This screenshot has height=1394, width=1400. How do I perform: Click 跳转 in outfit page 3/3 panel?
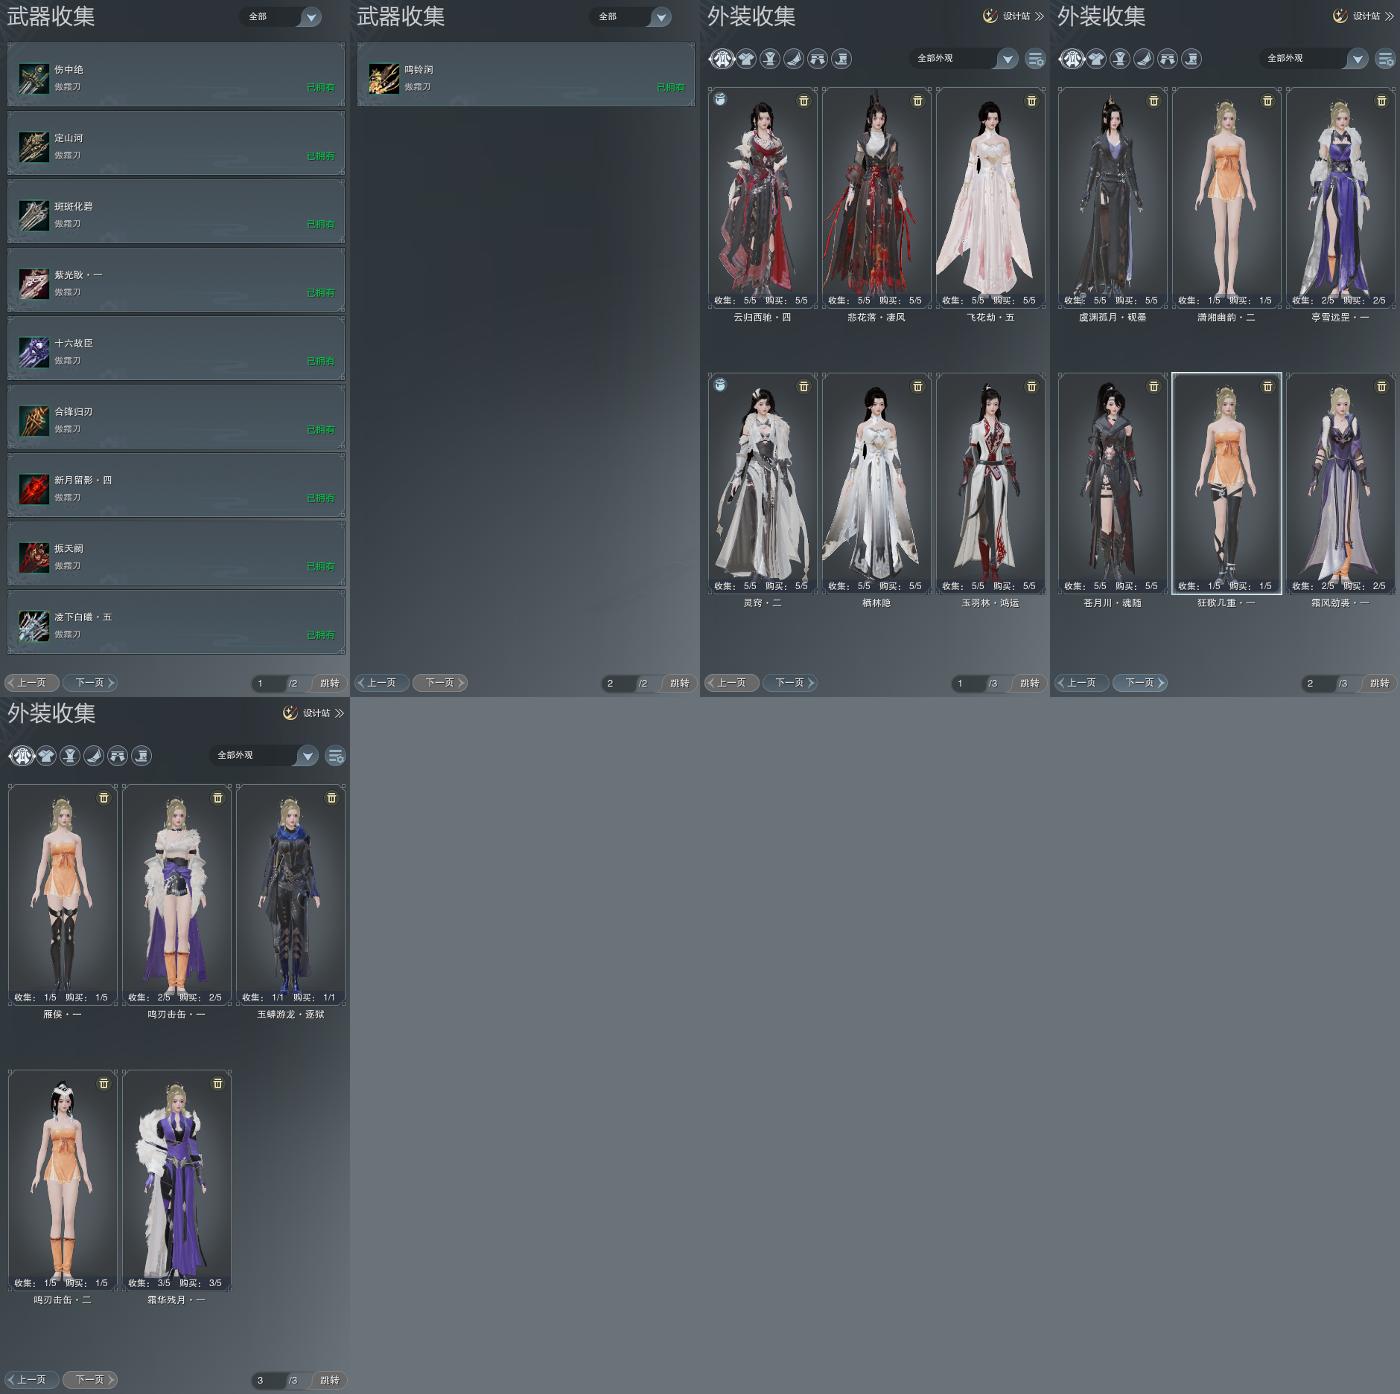coord(330,1380)
